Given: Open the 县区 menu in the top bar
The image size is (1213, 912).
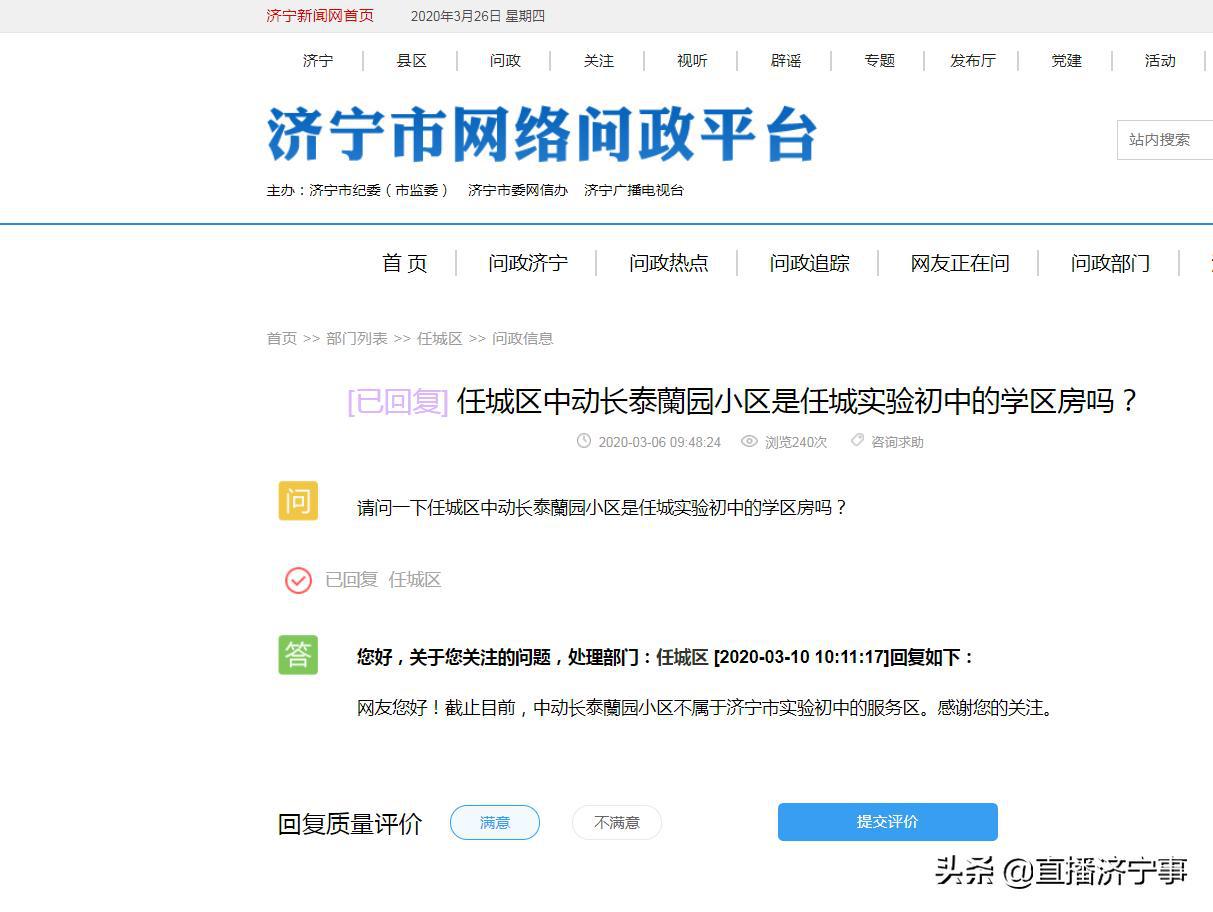Looking at the screenshot, I should [x=411, y=61].
